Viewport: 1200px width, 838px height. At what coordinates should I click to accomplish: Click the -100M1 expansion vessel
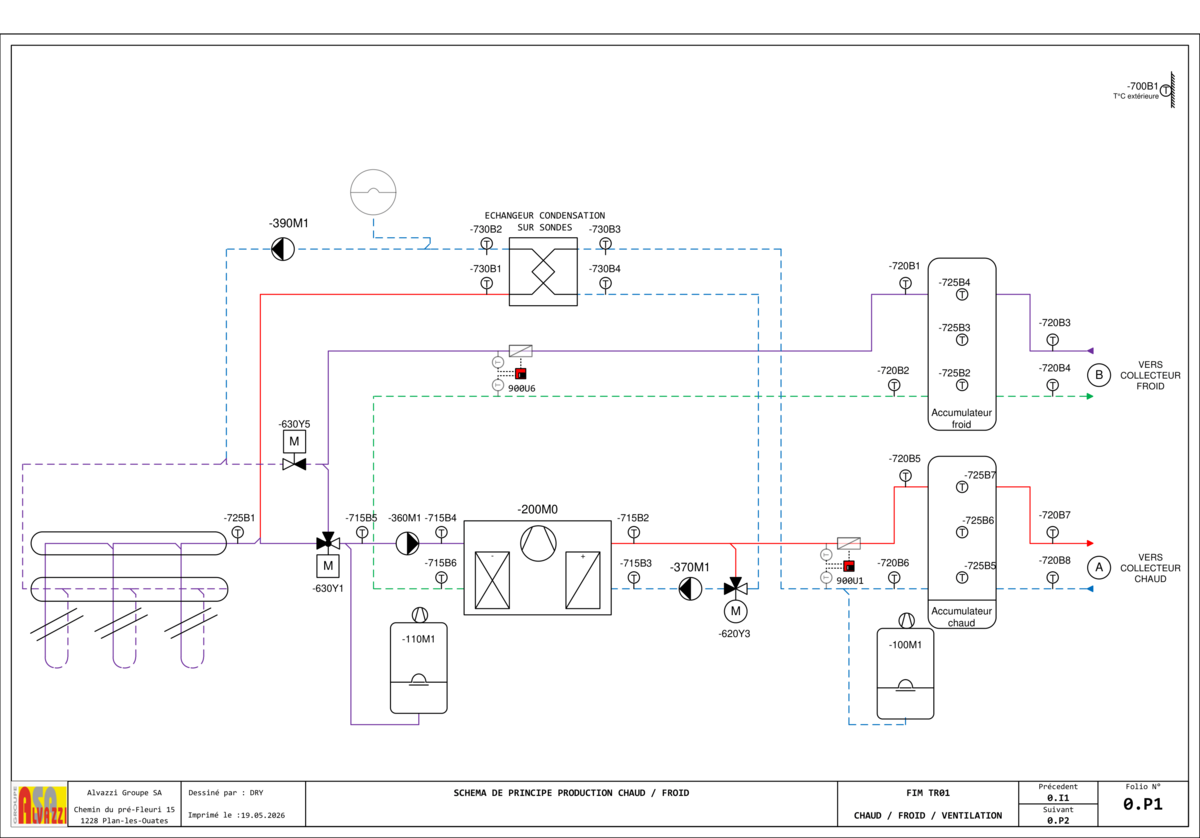coord(906,673)
